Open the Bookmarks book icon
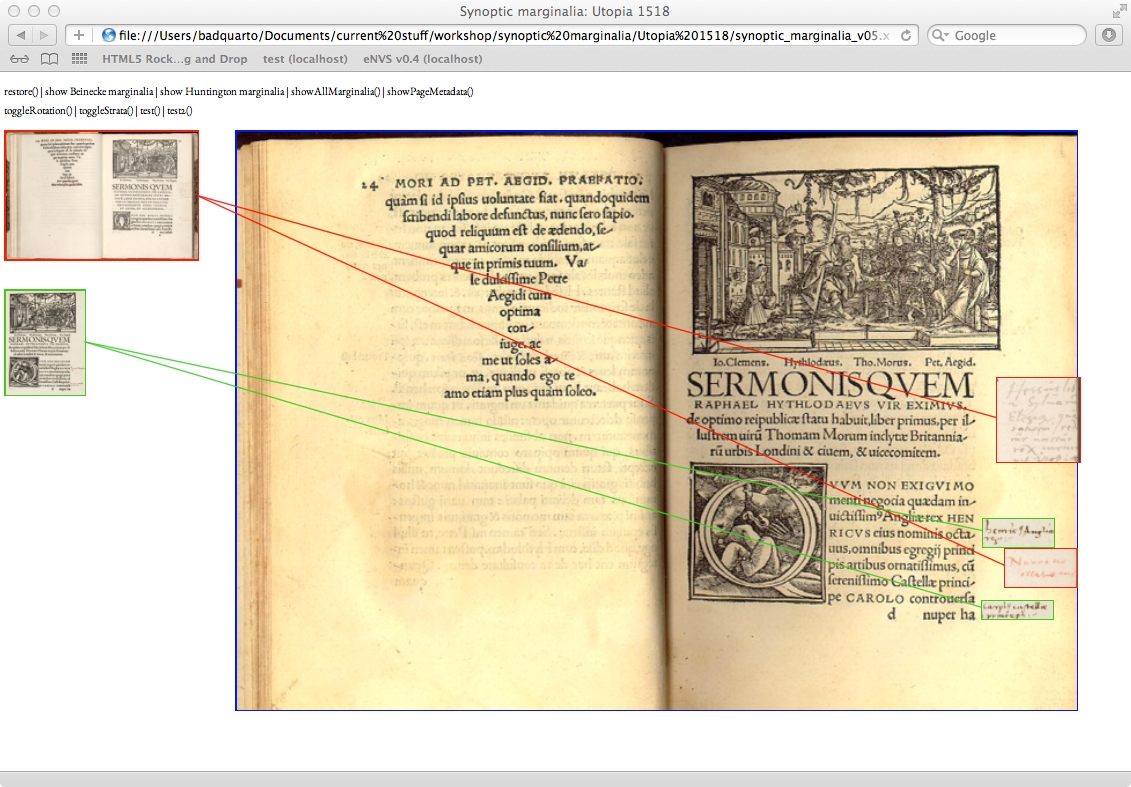1131x787 pixels. pyautogui.click(x=49, y=59)
